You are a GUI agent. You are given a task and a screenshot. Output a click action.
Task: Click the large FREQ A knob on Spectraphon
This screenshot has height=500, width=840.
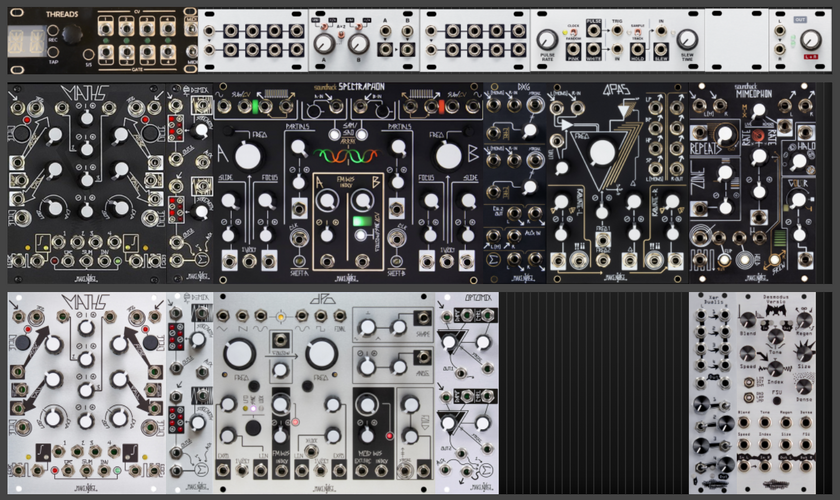click(x=248, y=156)
